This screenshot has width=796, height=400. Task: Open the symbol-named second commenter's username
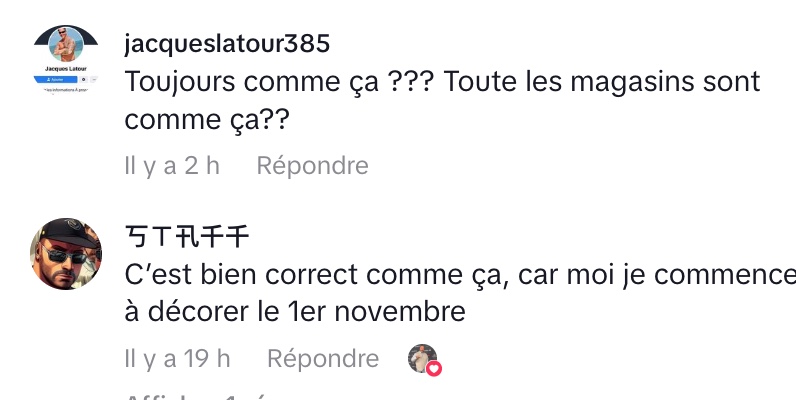[187, 236]
